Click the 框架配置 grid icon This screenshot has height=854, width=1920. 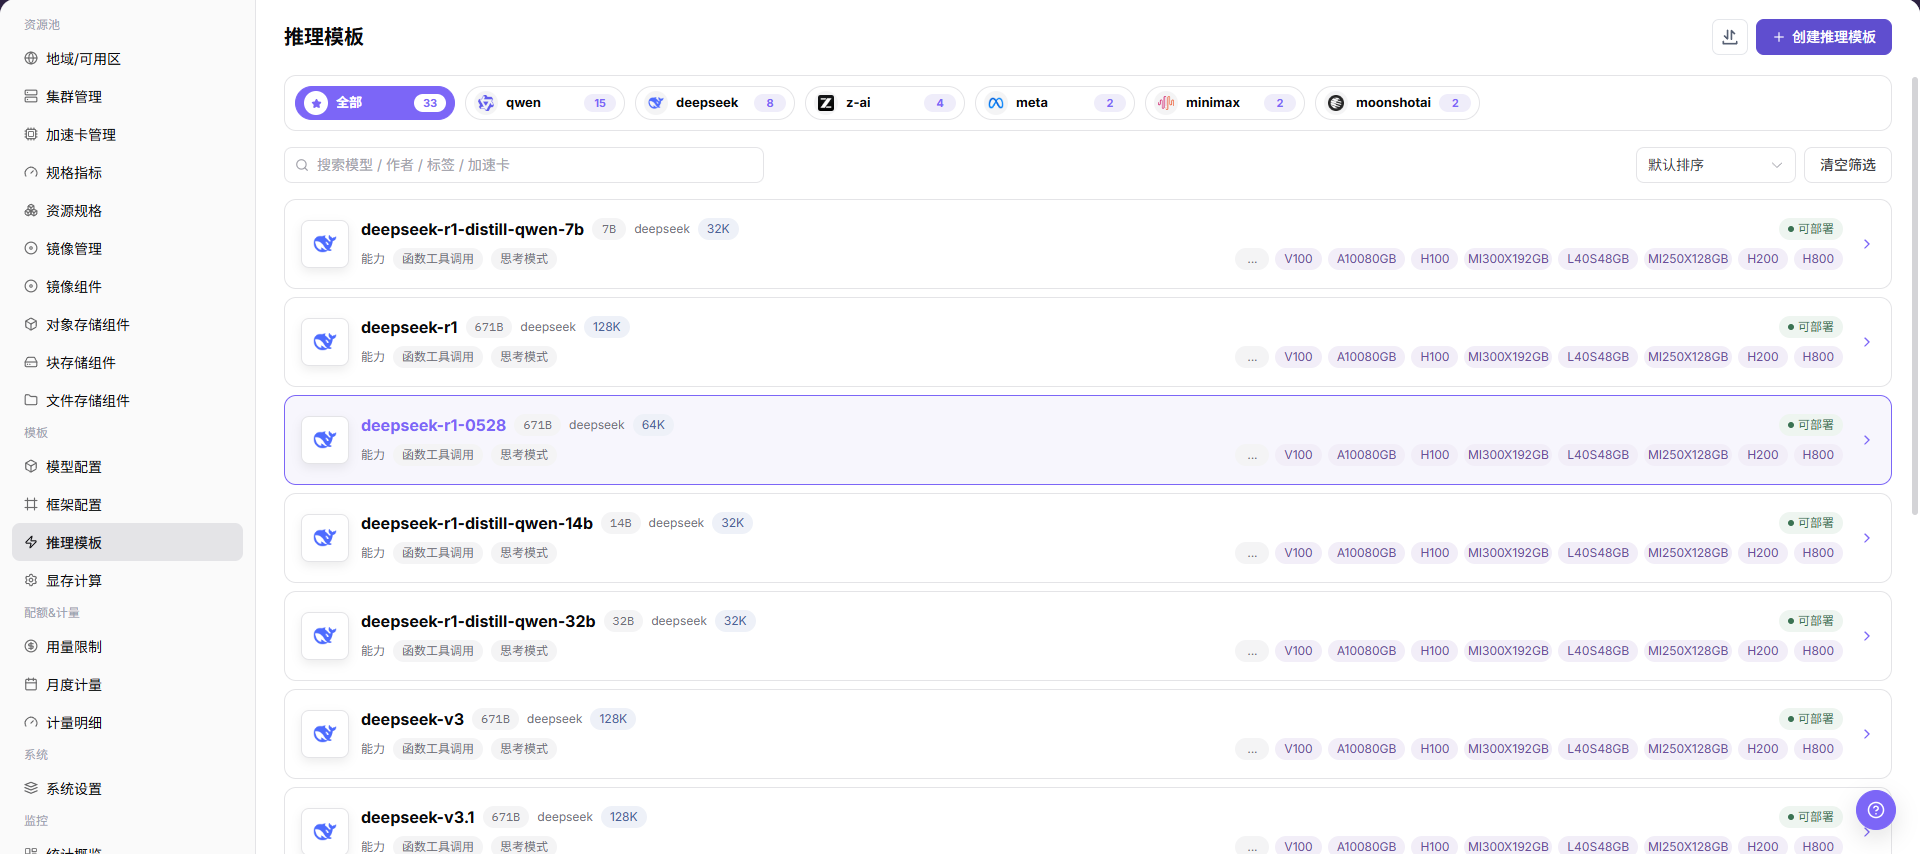coord(31,505)
